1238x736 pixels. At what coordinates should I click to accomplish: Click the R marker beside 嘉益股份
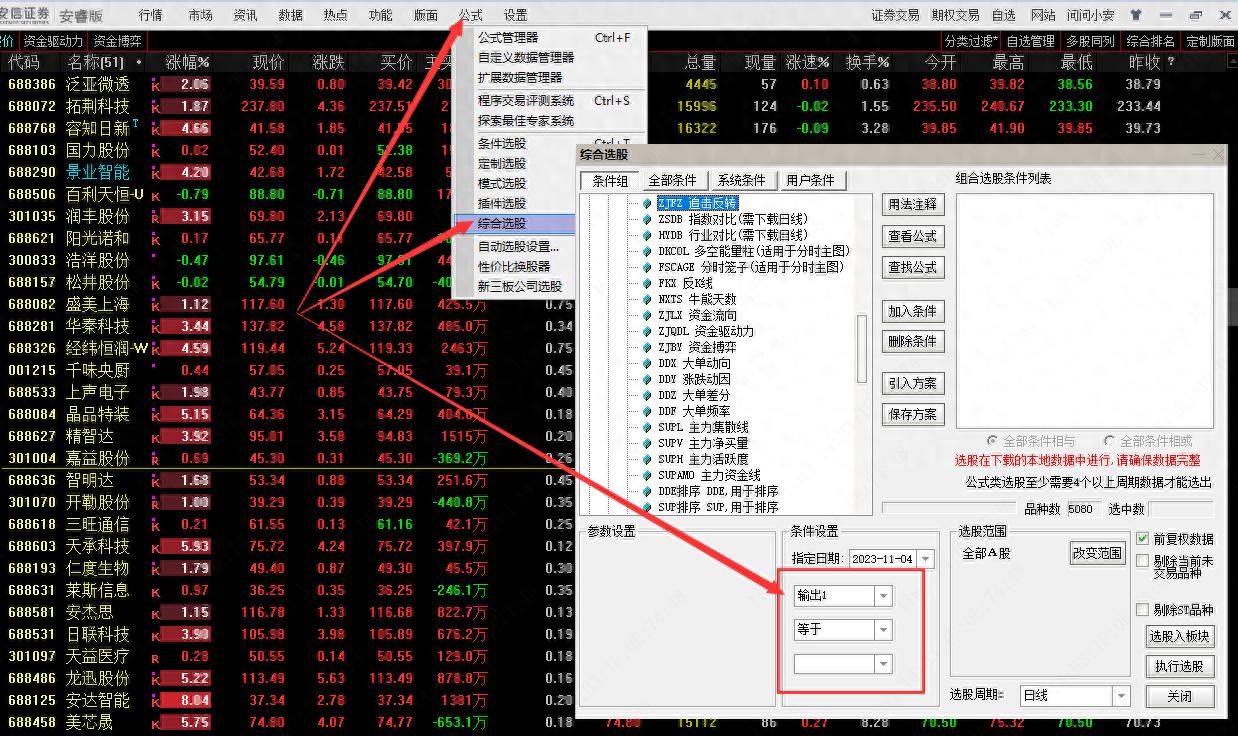(x=155, y=459)
